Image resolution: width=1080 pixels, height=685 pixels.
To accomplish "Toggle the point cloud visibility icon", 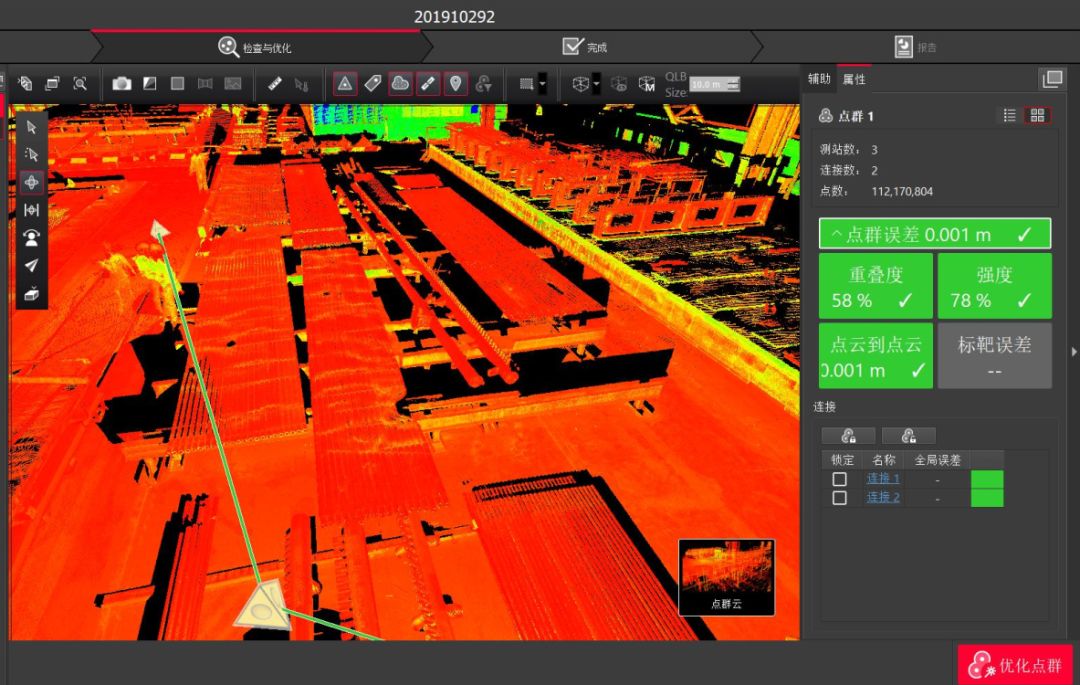I will (x=400, y=84).
